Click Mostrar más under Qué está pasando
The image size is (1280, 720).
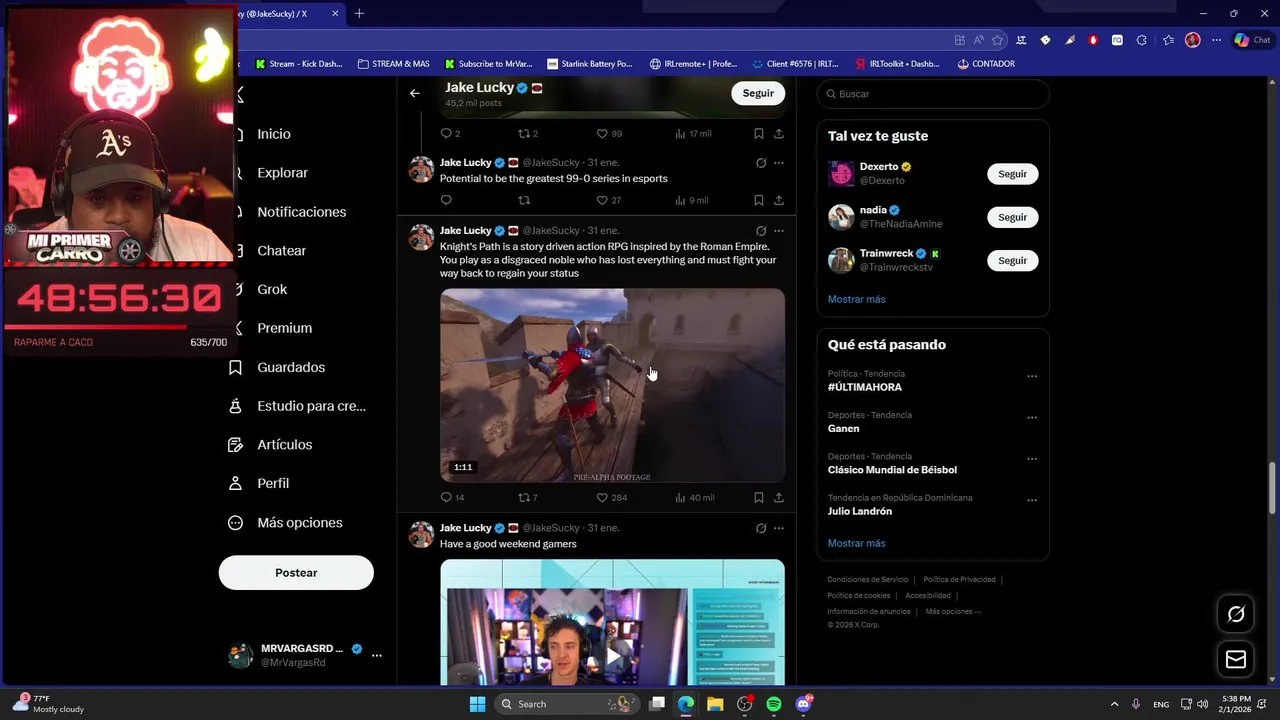click(856, 543)
